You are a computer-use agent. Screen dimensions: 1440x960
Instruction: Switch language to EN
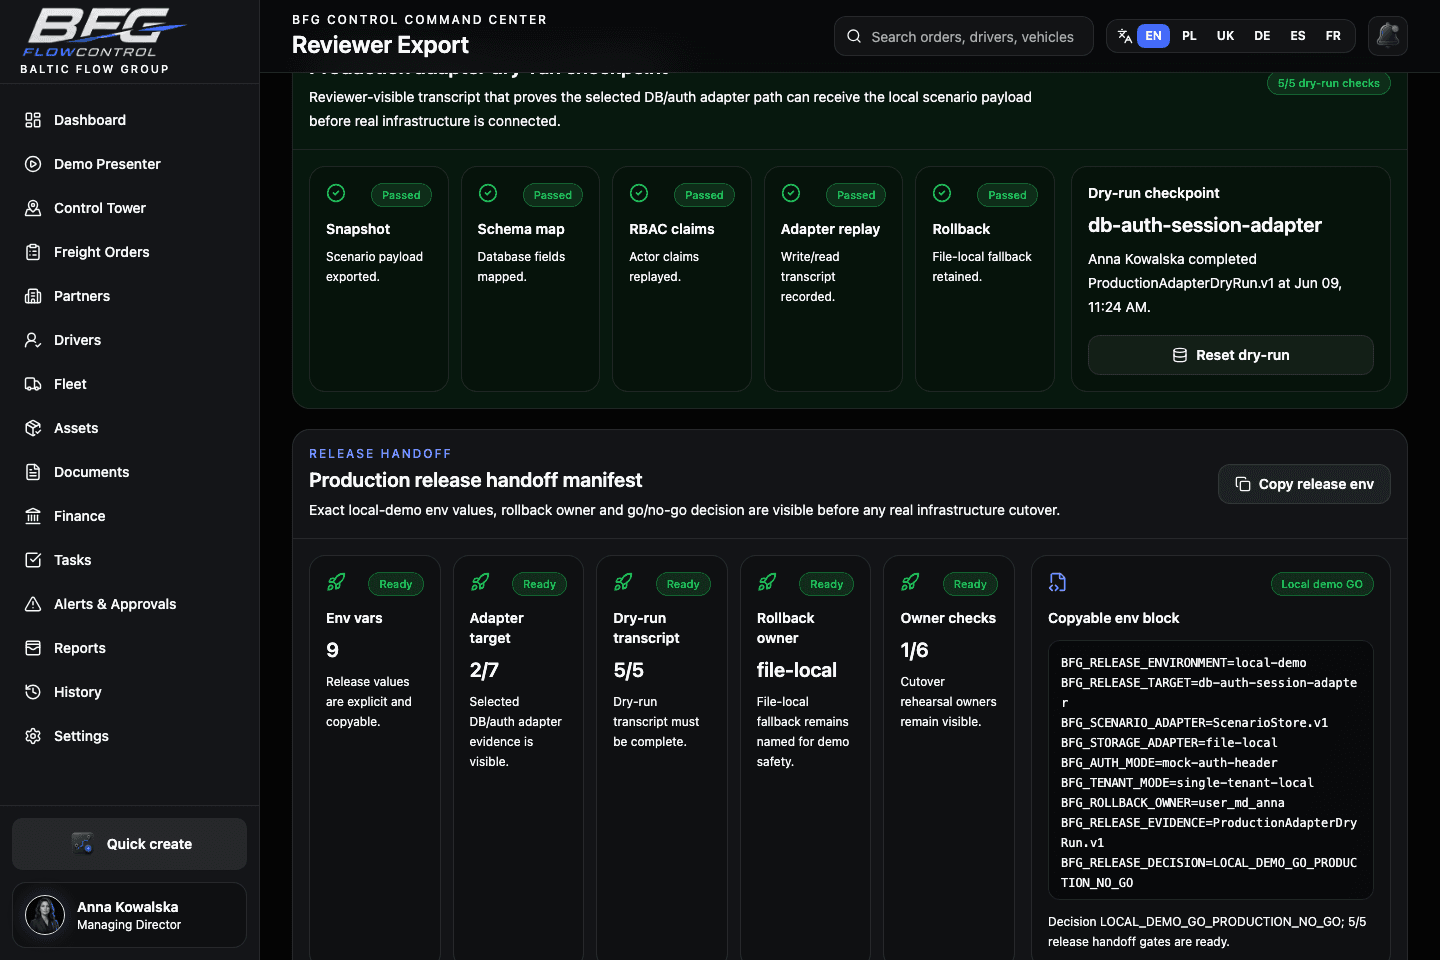point(1153,36)
